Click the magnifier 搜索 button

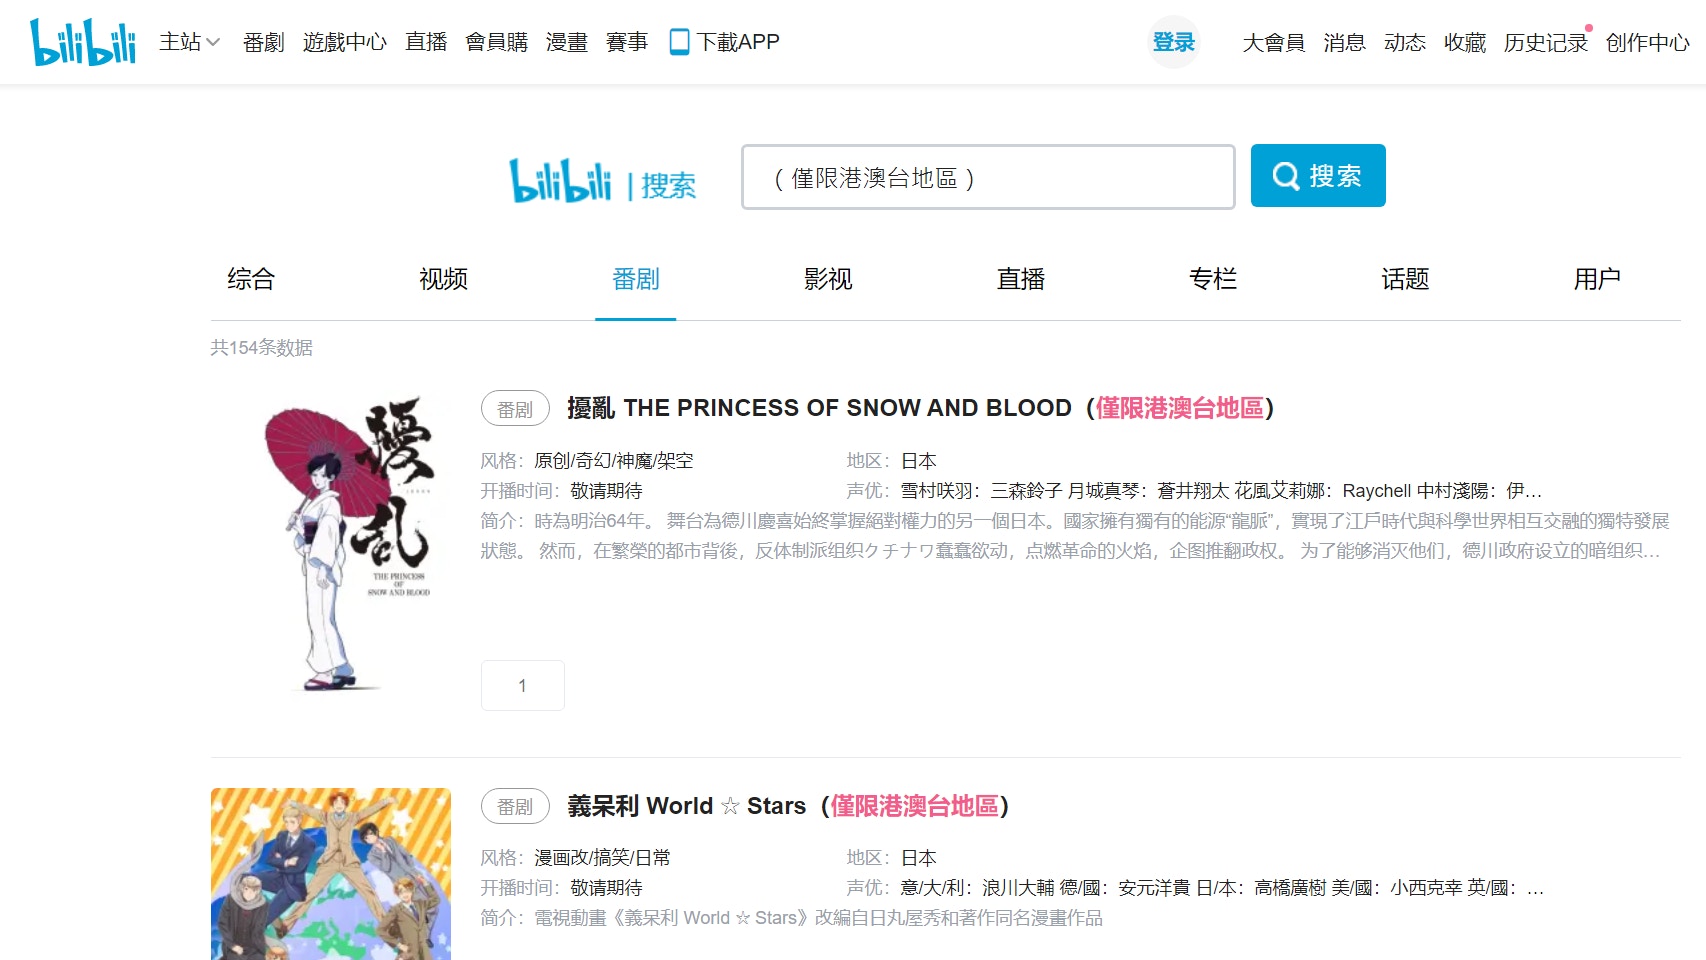click(1318, 176)
